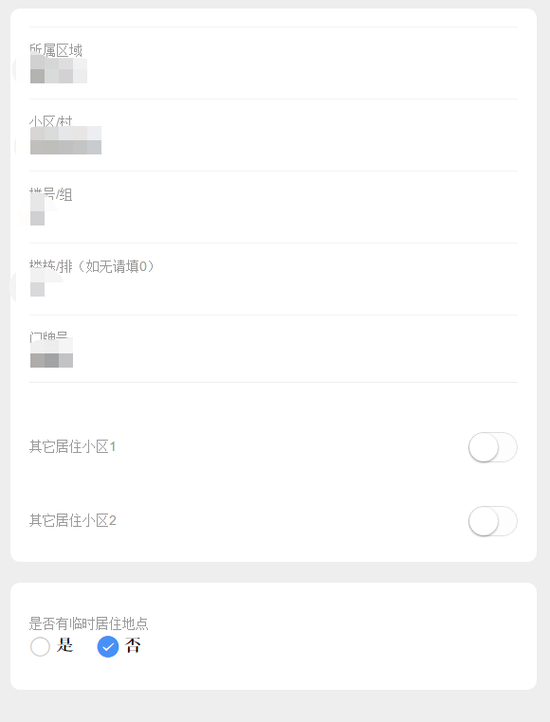This screenshot has height=722, width=550.
Task: Click the 所属区域 field label
Action: click(x=56, y=50)
